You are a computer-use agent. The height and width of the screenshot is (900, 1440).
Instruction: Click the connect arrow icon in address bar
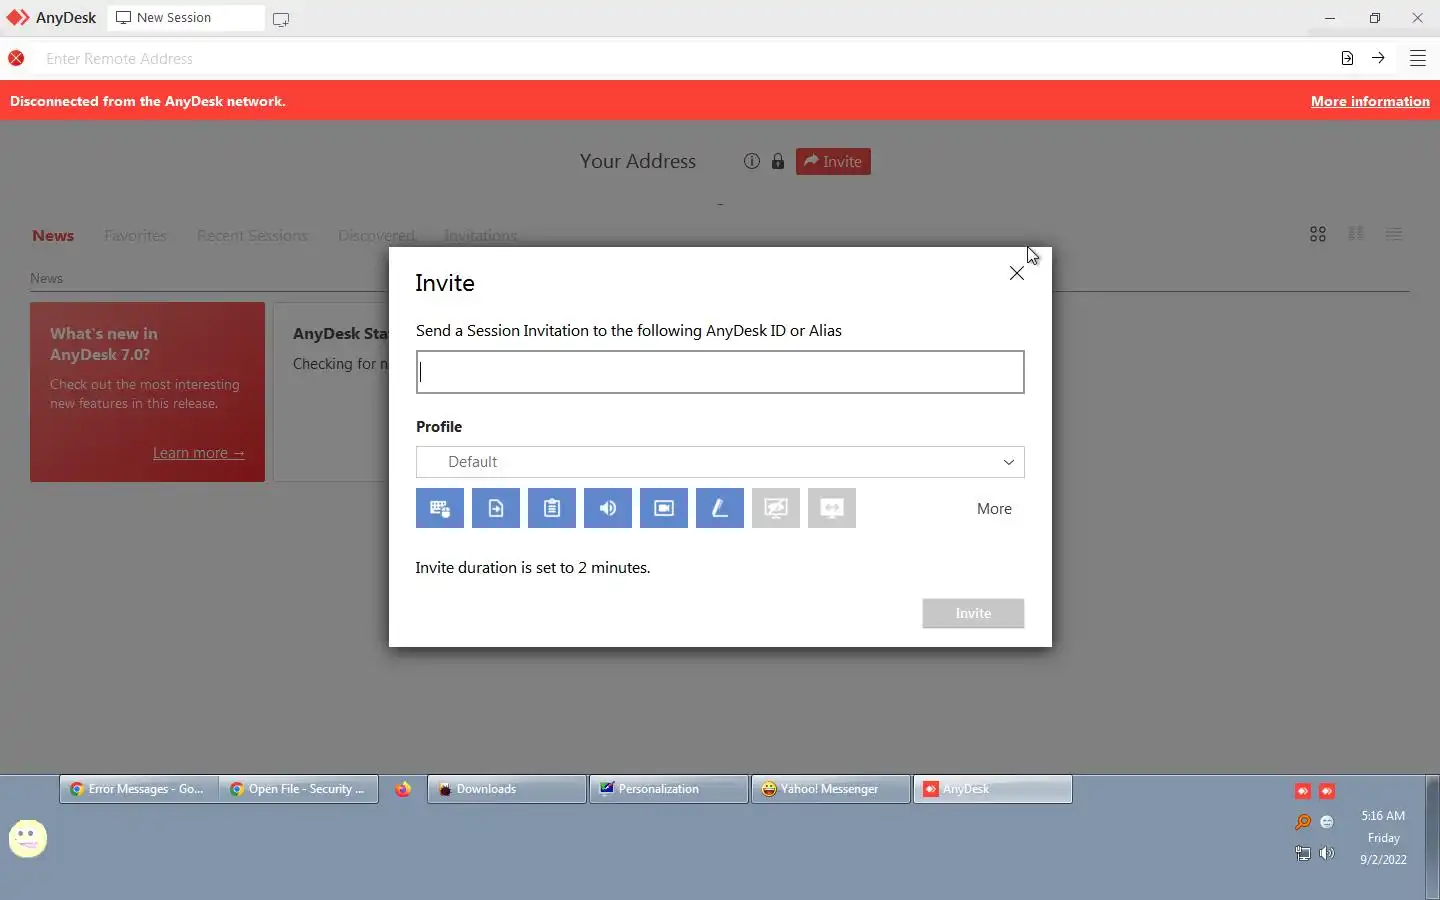coord(1378,58)
